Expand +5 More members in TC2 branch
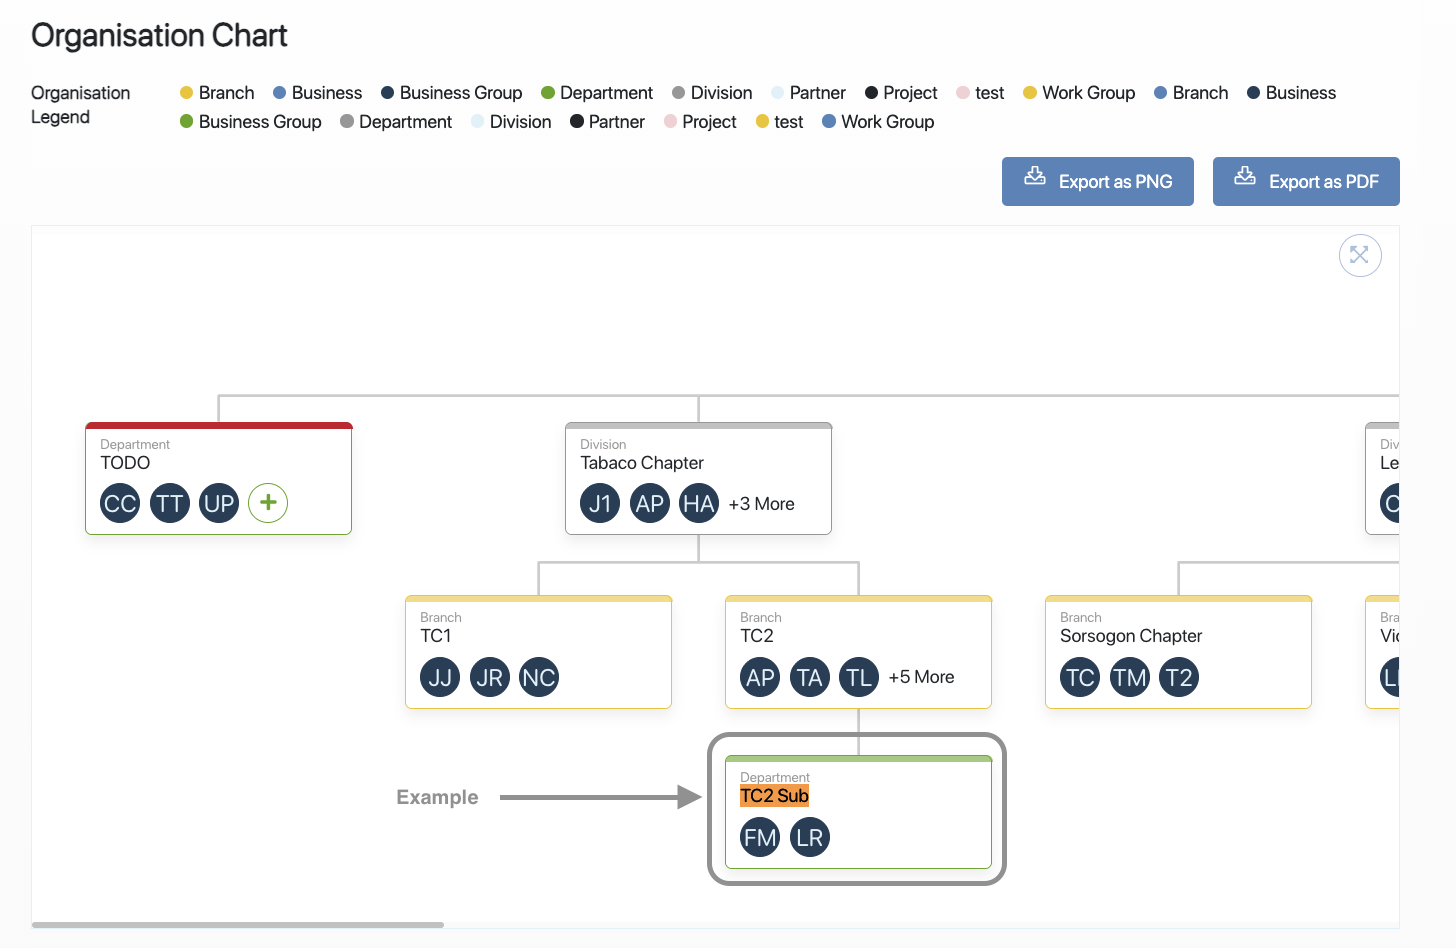 [x=921, y=677]
